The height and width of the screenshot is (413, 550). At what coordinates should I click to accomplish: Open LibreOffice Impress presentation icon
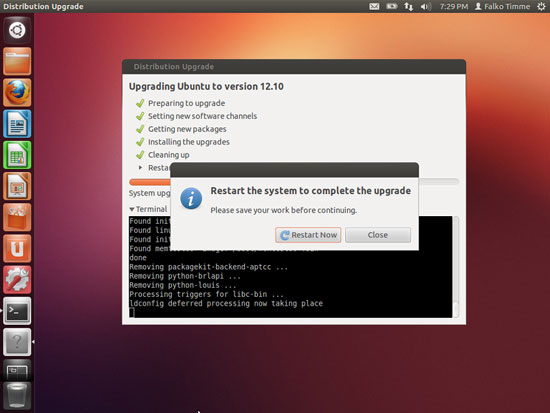[x=17, y=186]
